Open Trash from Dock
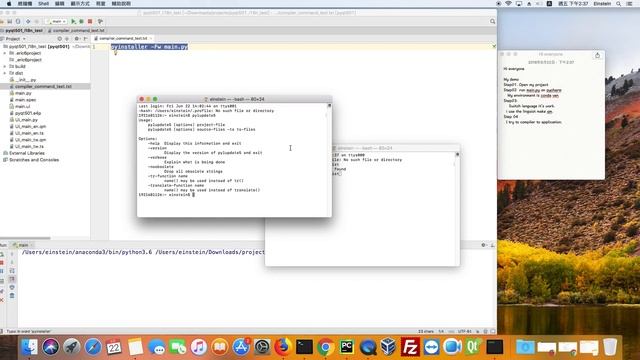Viewport: 640px width, 360px height. (x=610, y=347)
